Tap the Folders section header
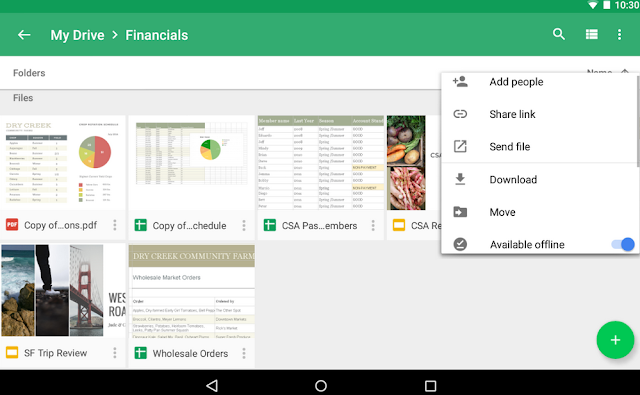 coord(29,73)
